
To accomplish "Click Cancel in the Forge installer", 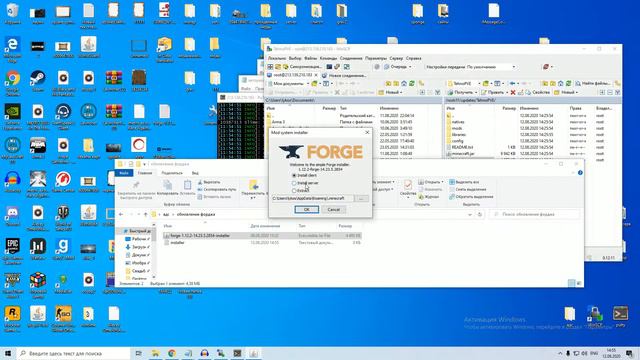I will click(x=333, y=209).
